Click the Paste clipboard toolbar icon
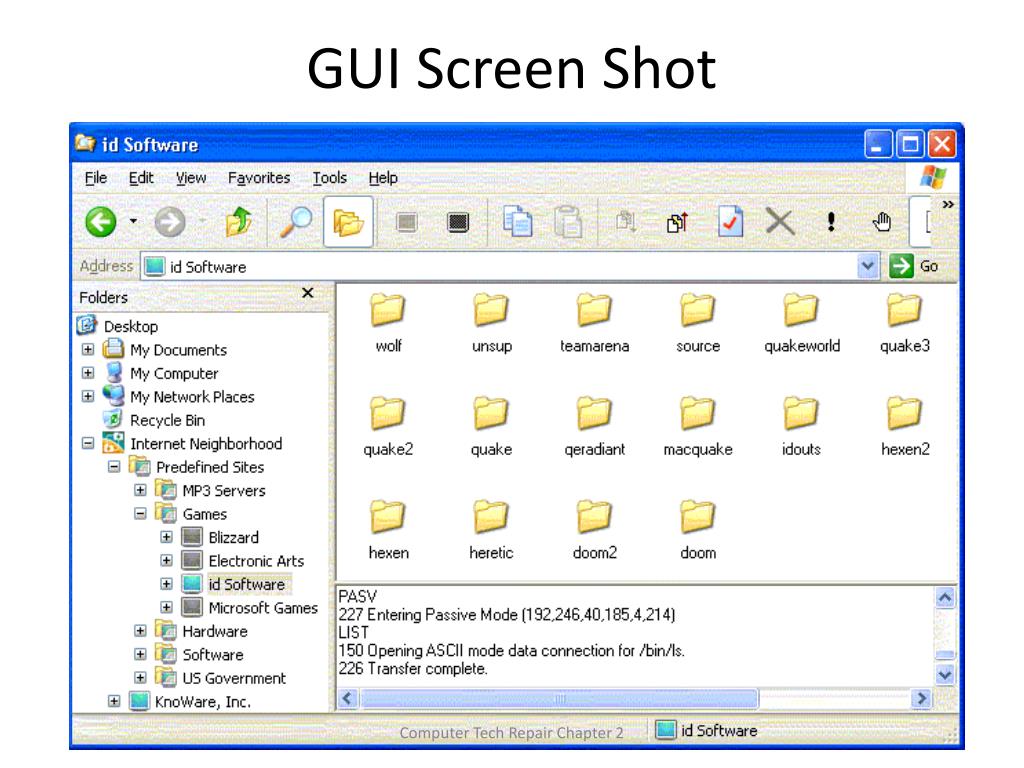Screen dimensions: 1024x768 pos(568,222)
